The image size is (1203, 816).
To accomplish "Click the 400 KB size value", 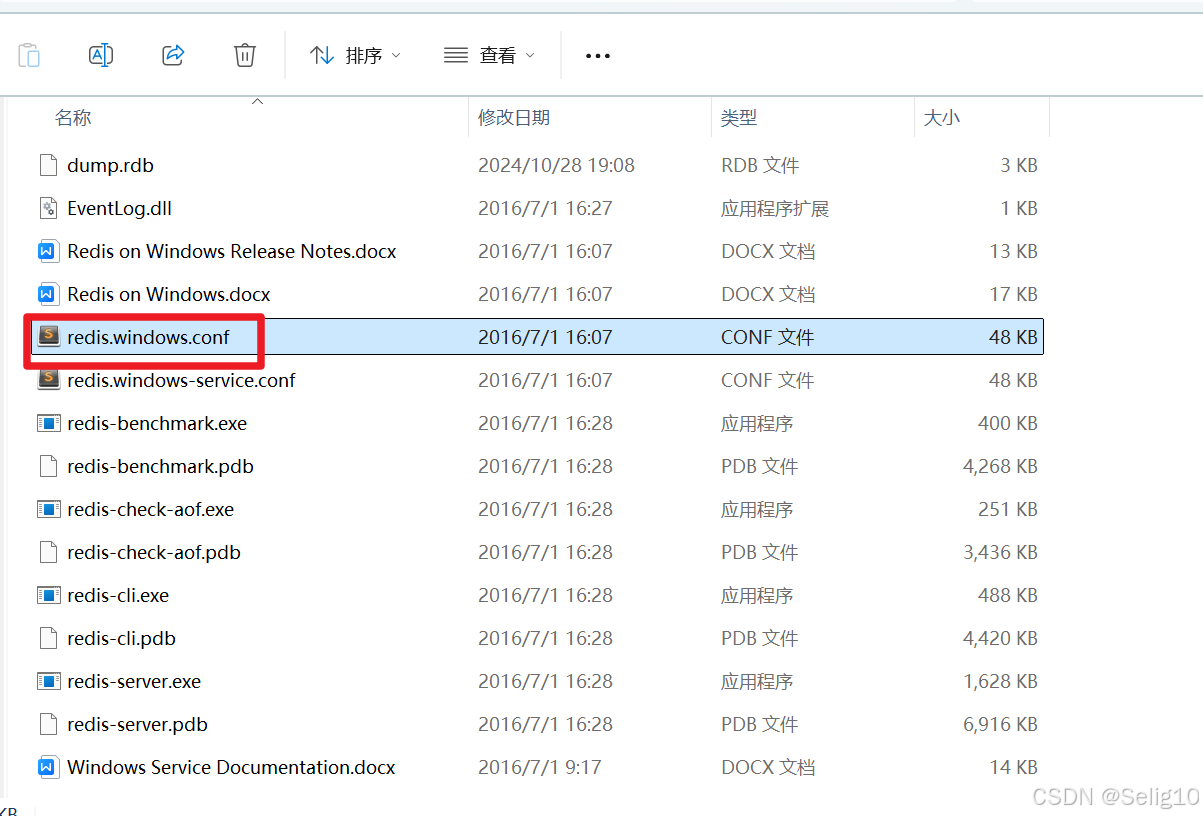I will click(x=1008, y=423).
